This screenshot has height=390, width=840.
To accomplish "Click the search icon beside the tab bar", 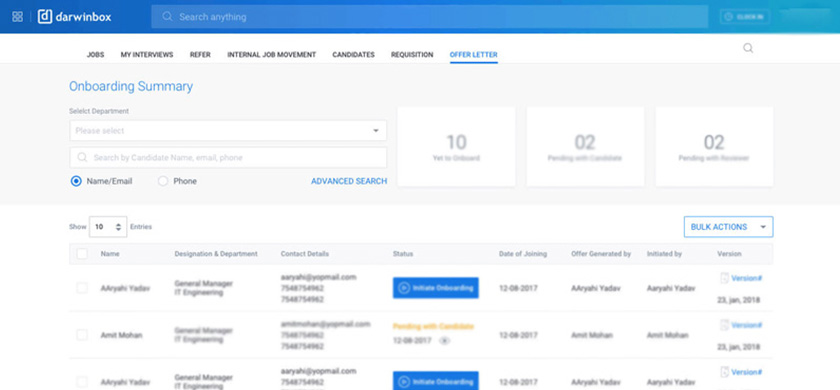I will click(x=748, y=48).
